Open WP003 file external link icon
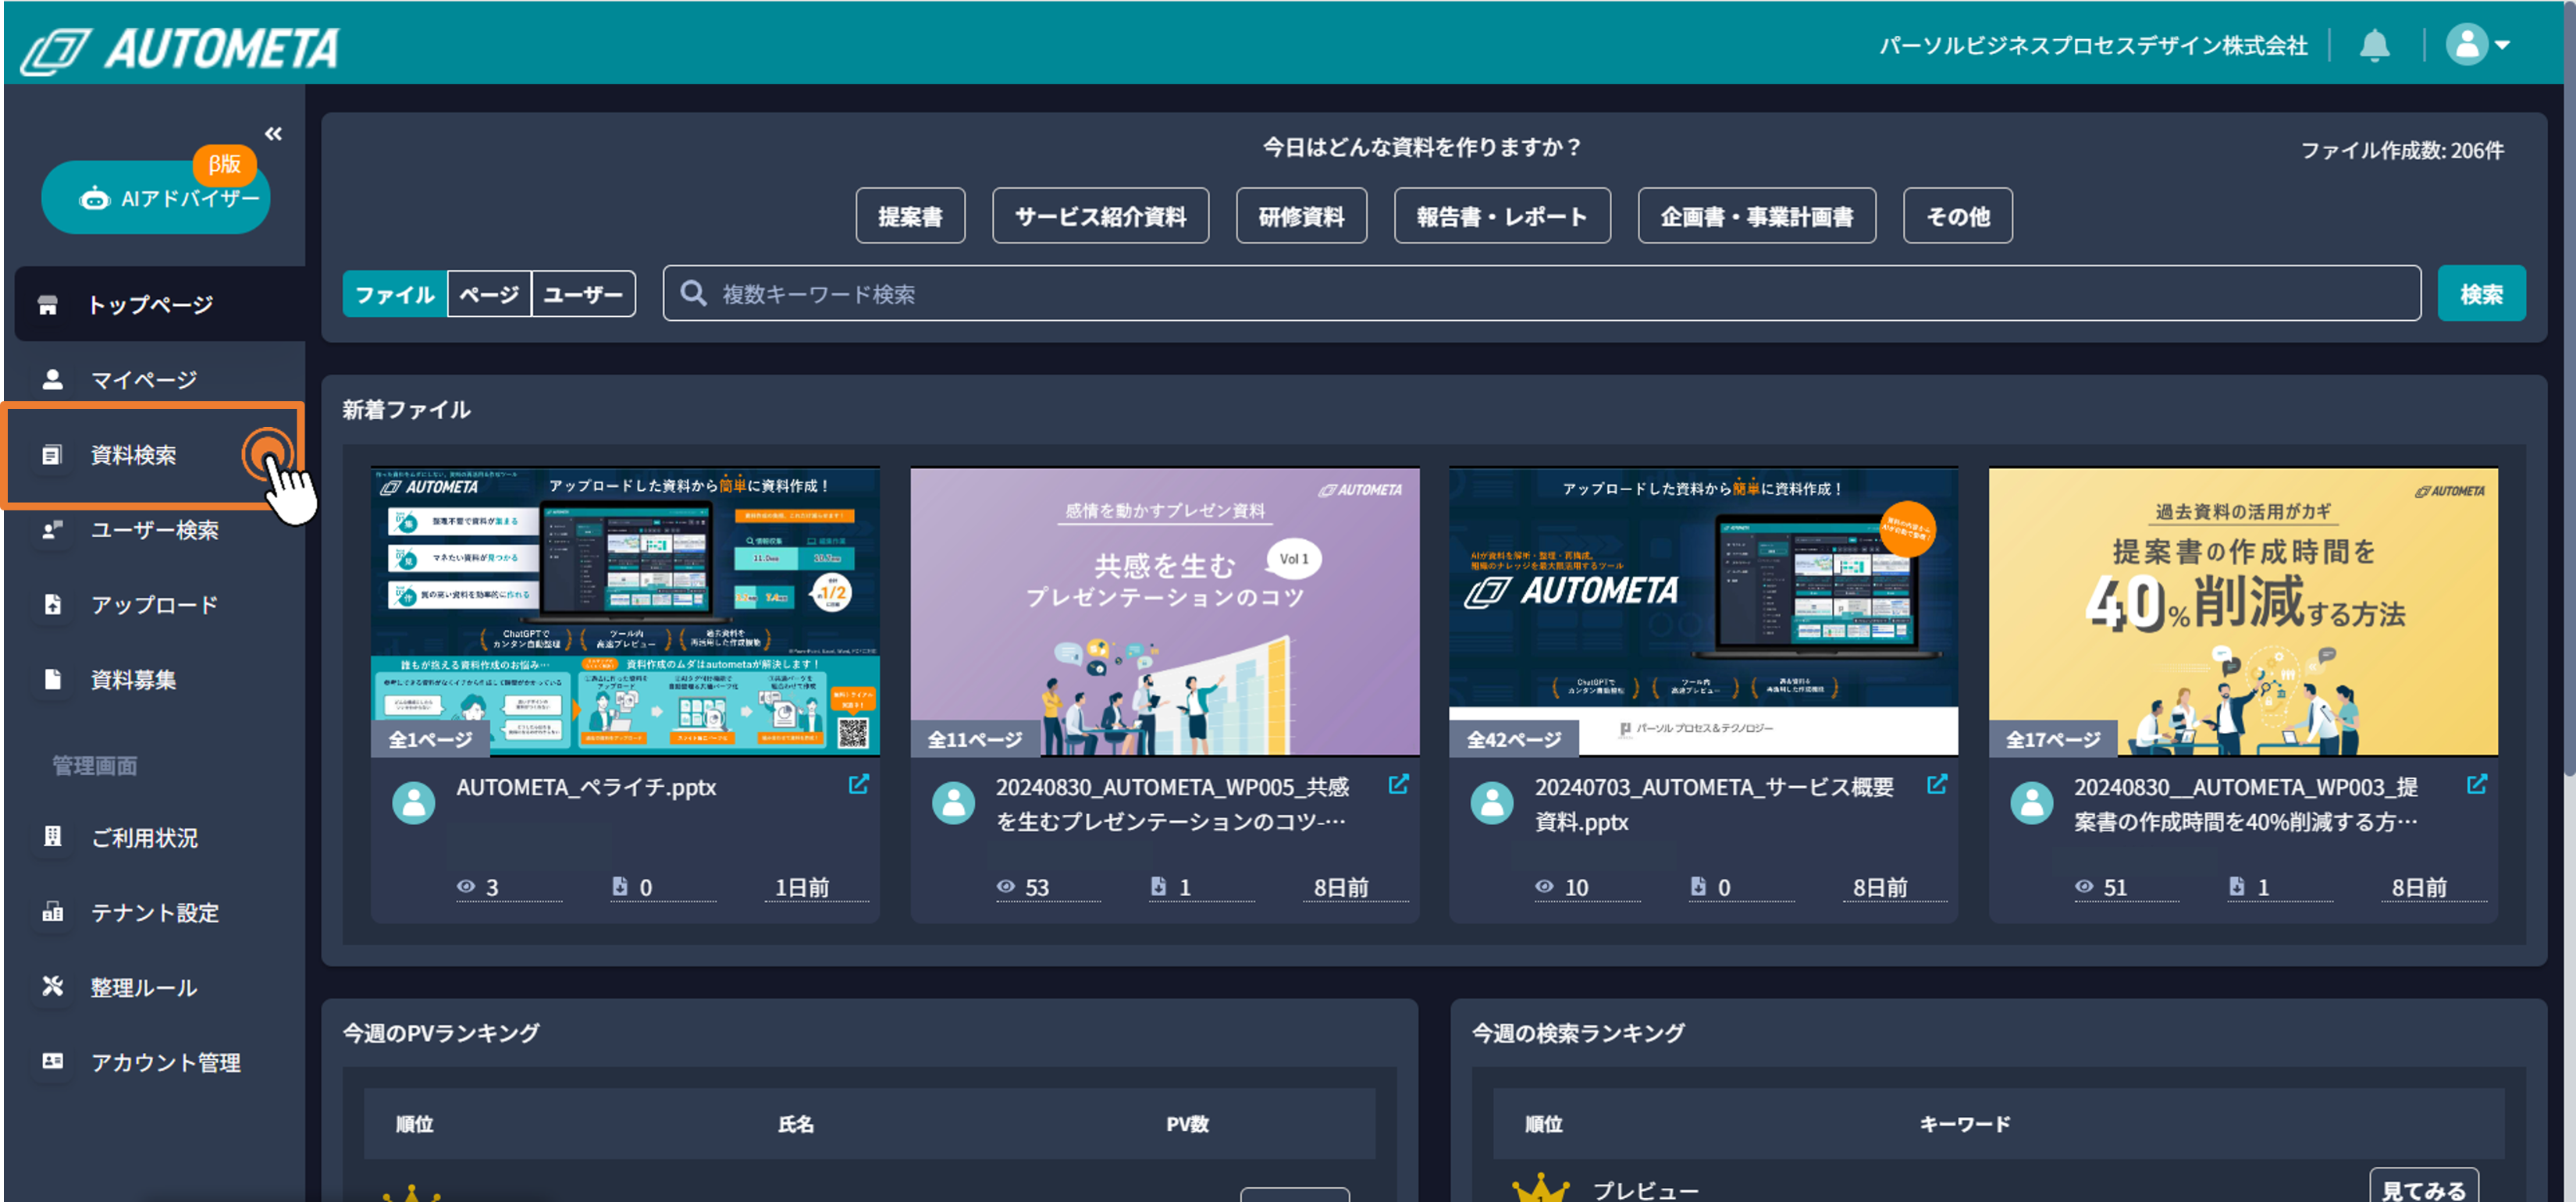 [x=2477, y=785]
